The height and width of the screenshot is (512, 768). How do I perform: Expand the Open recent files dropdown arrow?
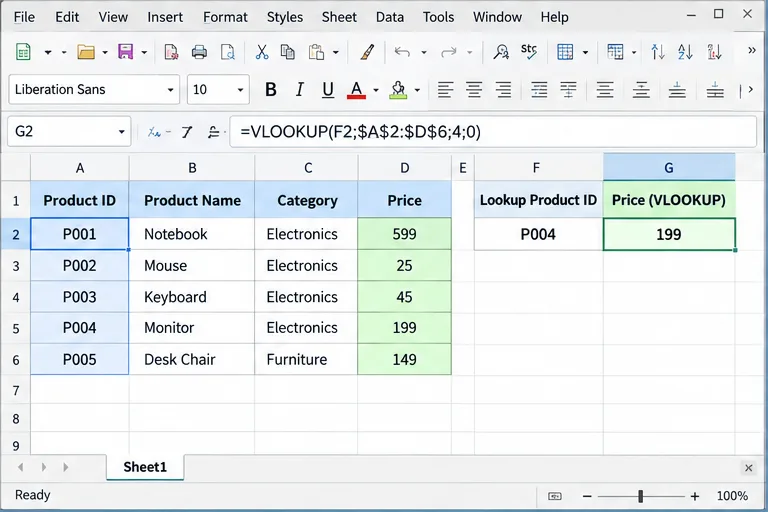(105, 52)
